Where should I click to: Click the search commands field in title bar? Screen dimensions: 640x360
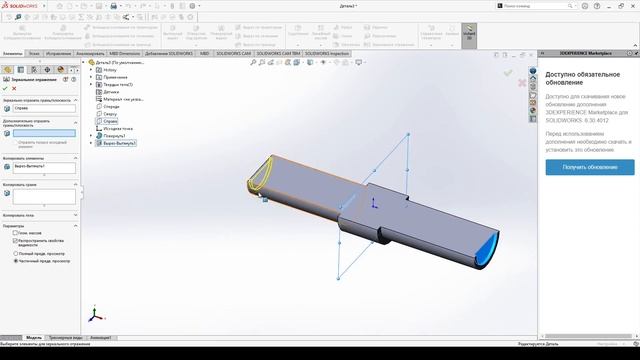click(536, 6)
